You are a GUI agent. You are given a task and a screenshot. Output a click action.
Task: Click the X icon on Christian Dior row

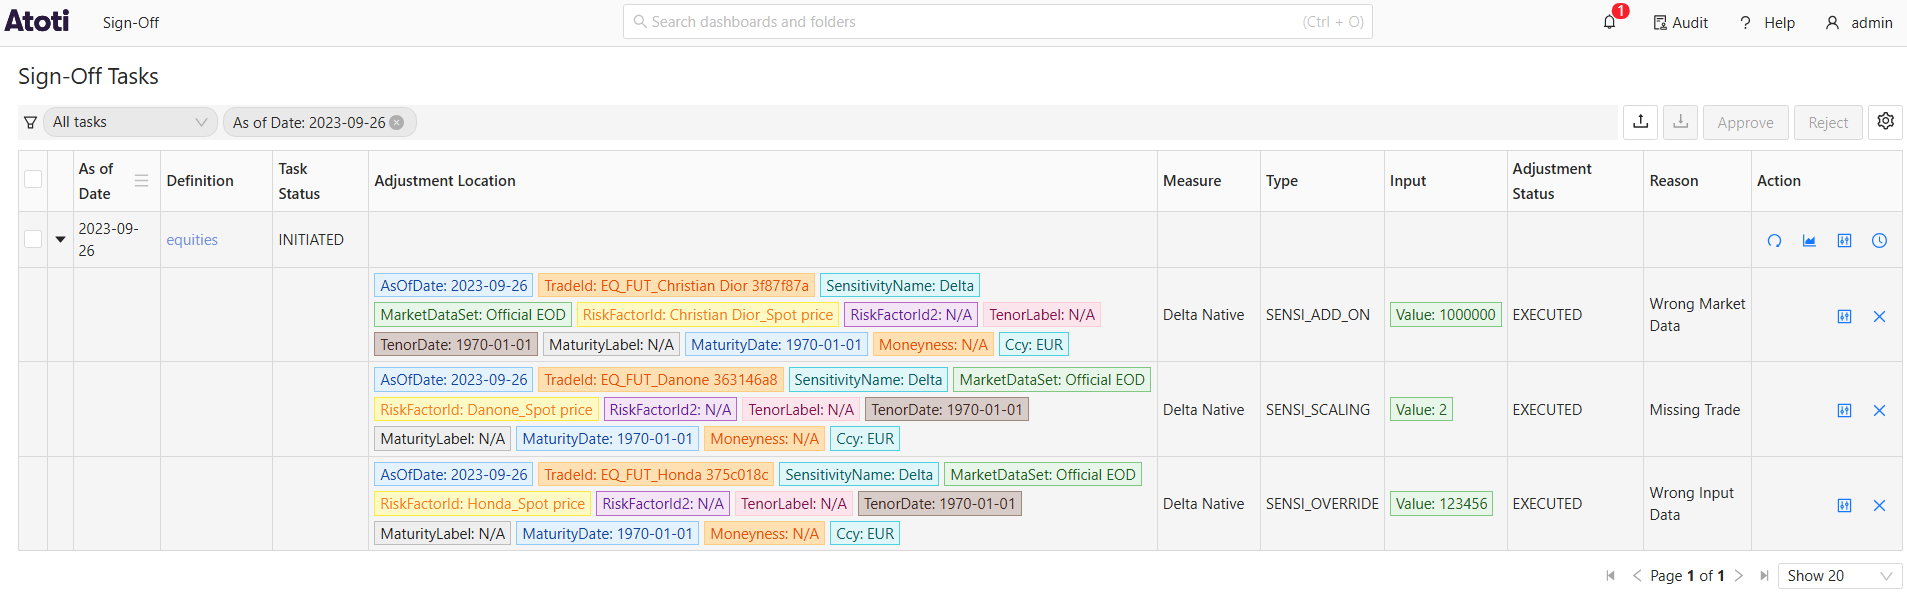click(1879, 316)
